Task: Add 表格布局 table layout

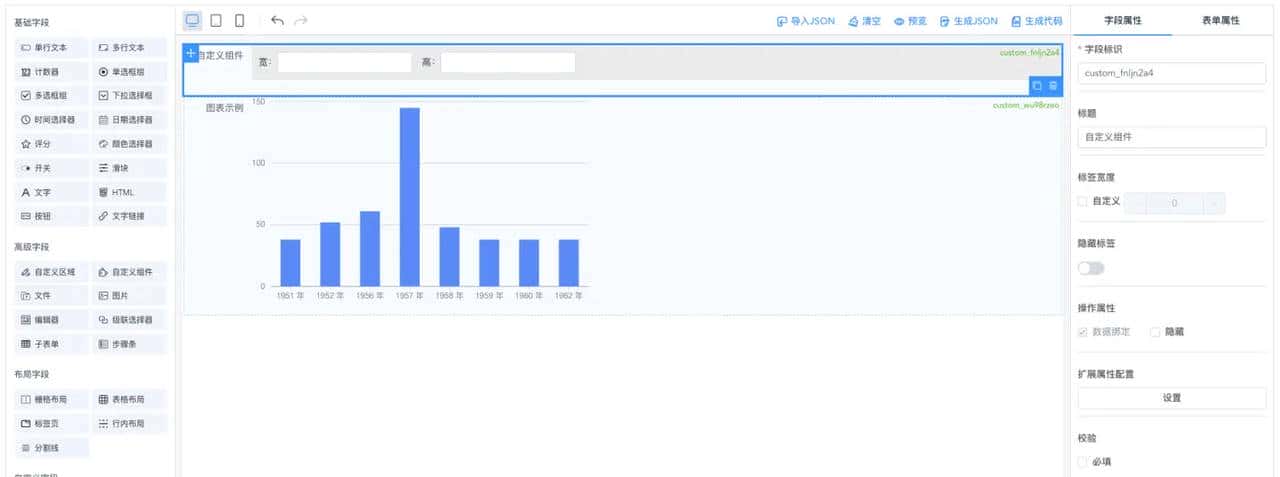Action: (129, 399)
